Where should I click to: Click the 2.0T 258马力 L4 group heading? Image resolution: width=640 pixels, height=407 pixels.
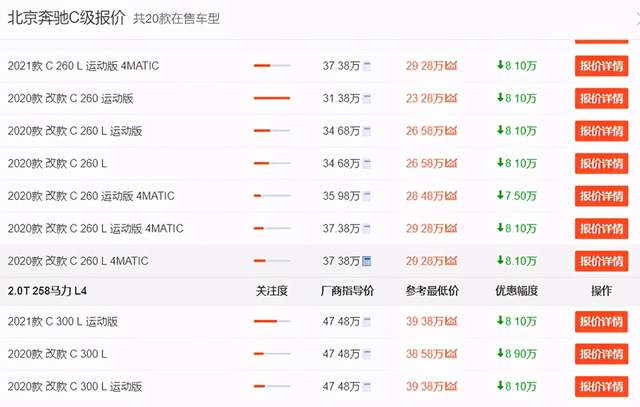point(47,291)
